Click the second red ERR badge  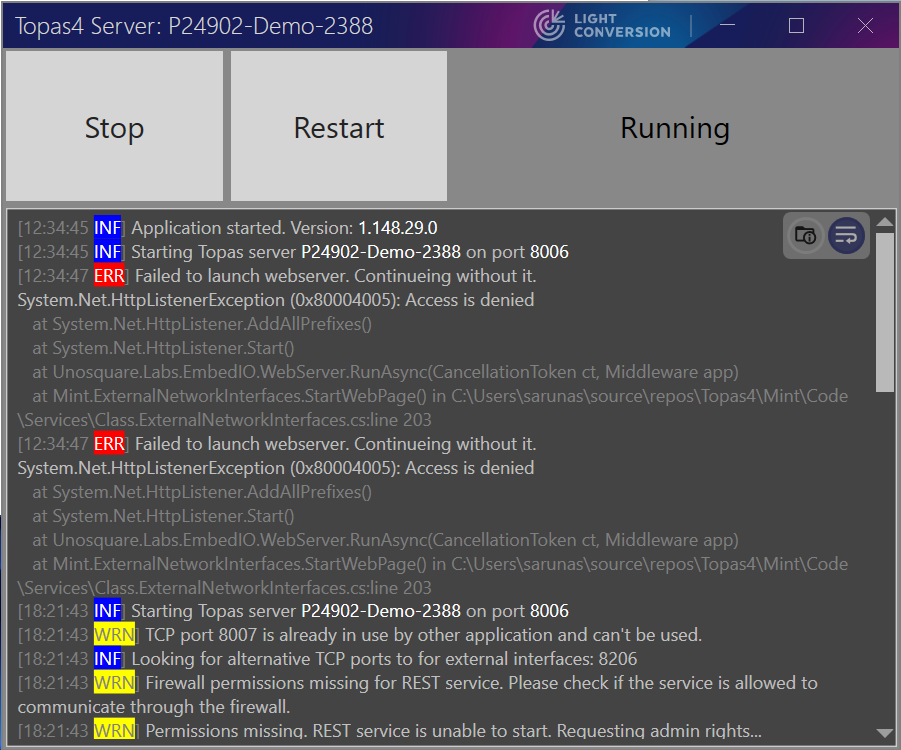[x=109, y=444]
